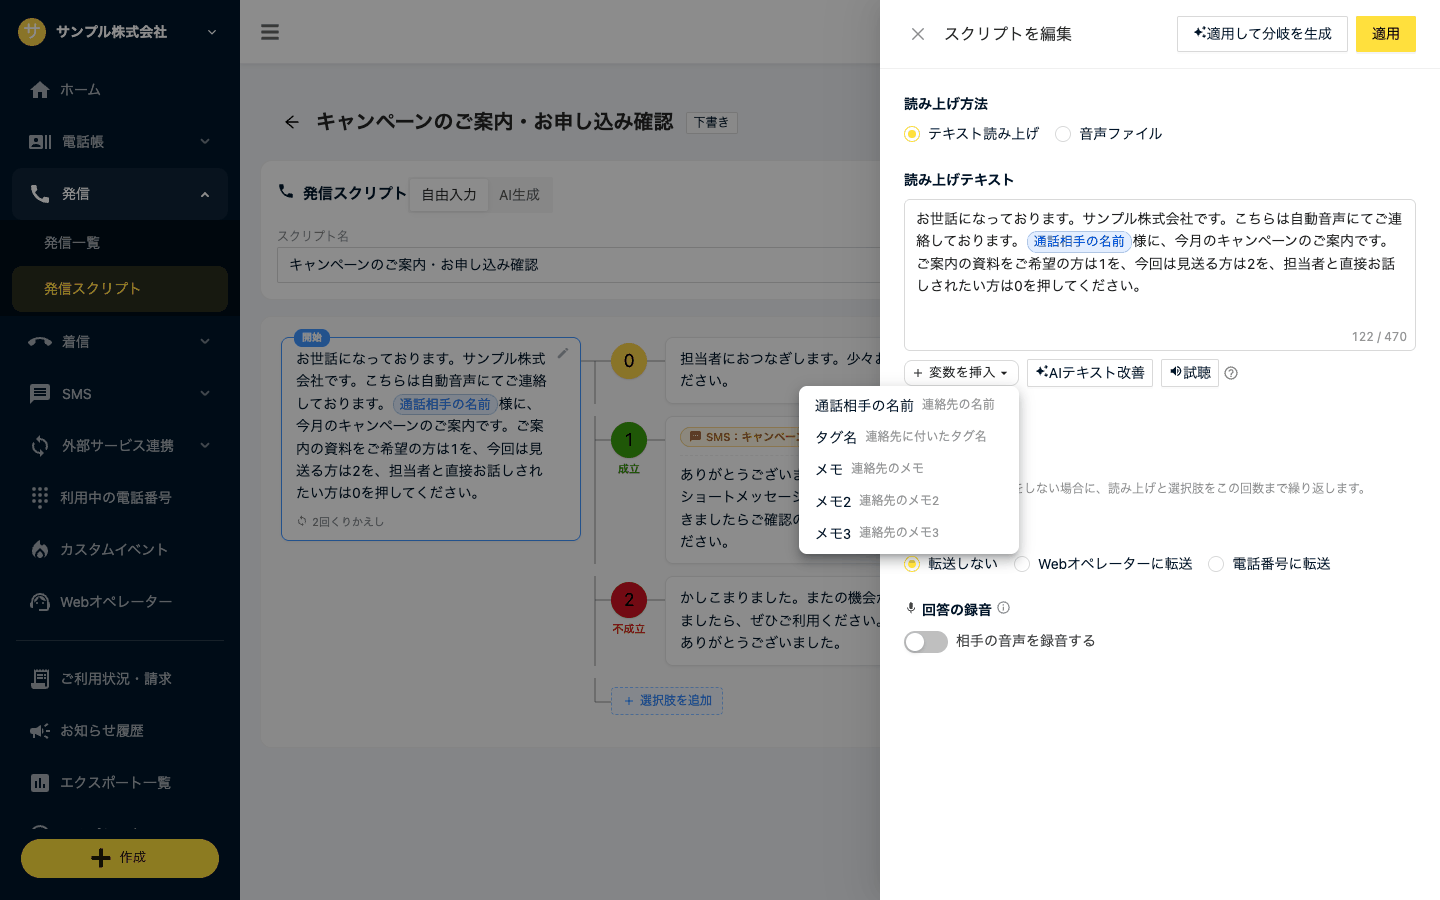This screenshot has height=900, width=1440.
Task: Click the AIテキスト改善 button
Action: tap(1090, 373)
